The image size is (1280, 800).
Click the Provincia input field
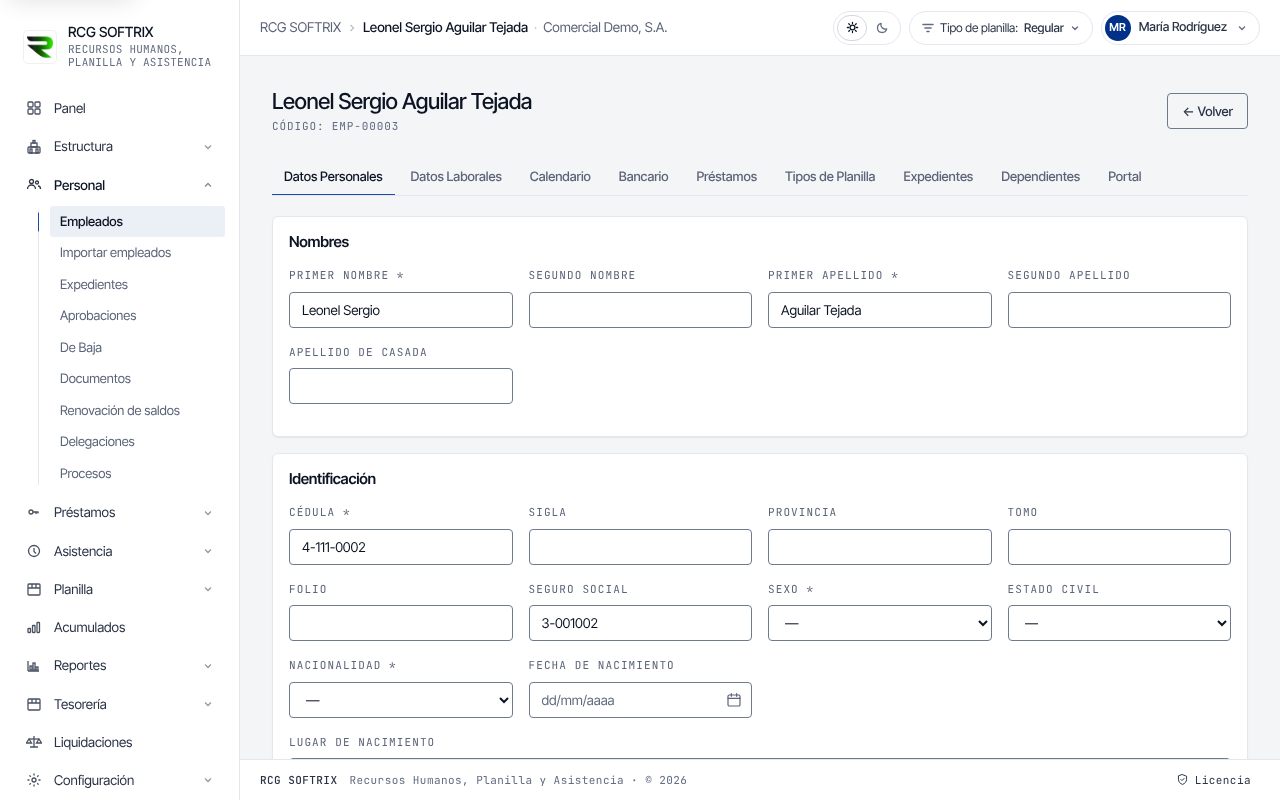(880, 547)
